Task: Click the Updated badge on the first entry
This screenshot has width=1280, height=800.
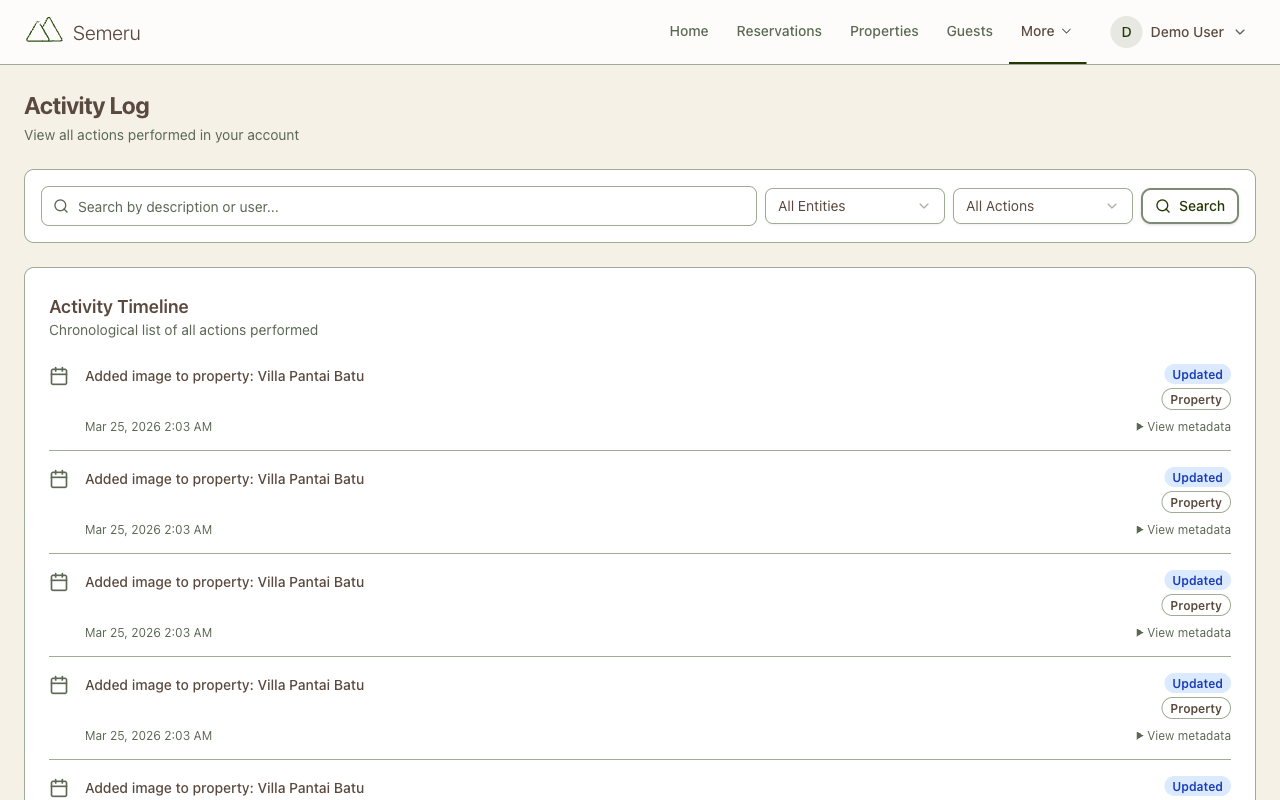Action: pos(1197,375)
